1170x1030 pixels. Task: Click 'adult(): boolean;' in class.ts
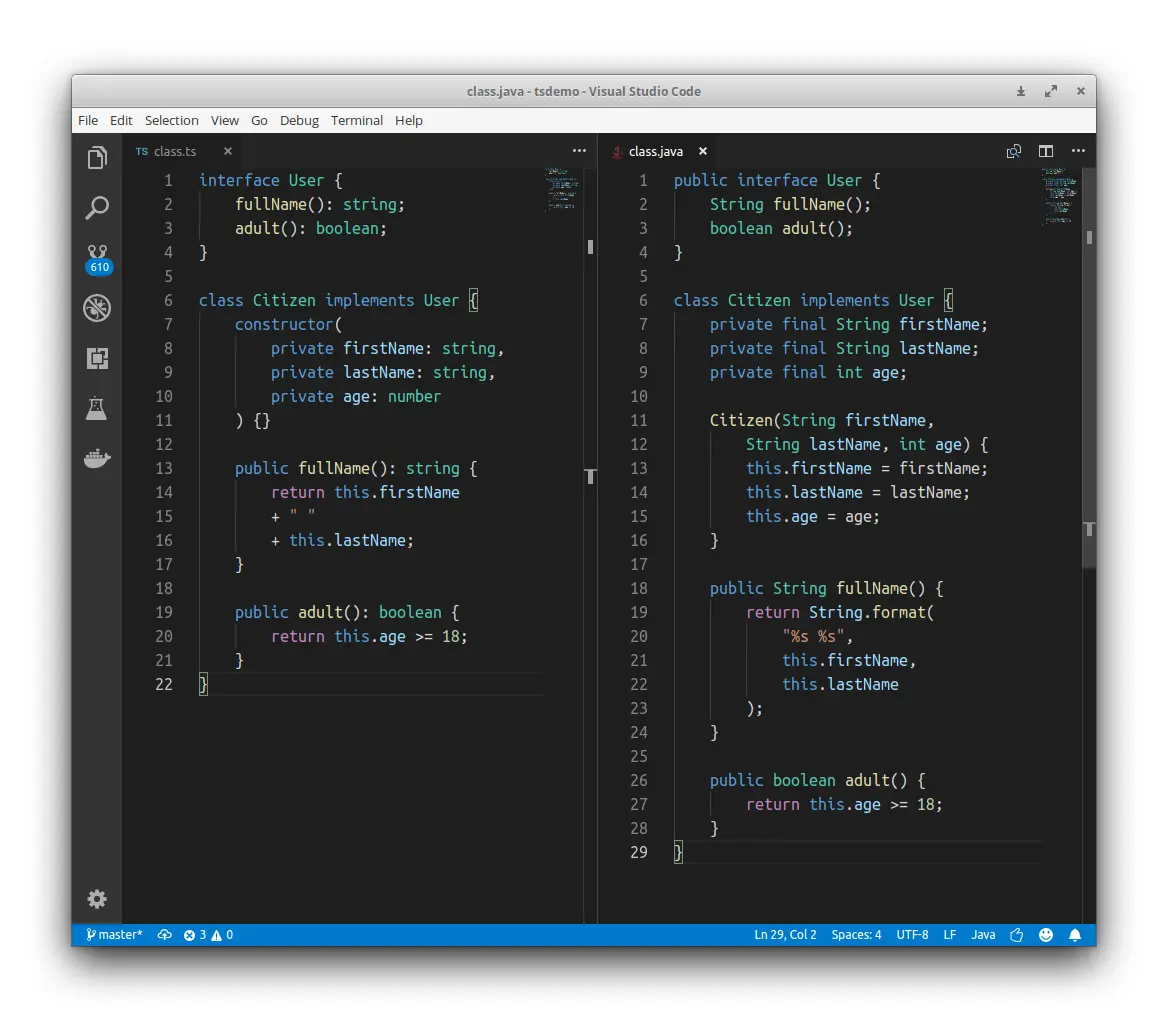click(x=310, y=228)
